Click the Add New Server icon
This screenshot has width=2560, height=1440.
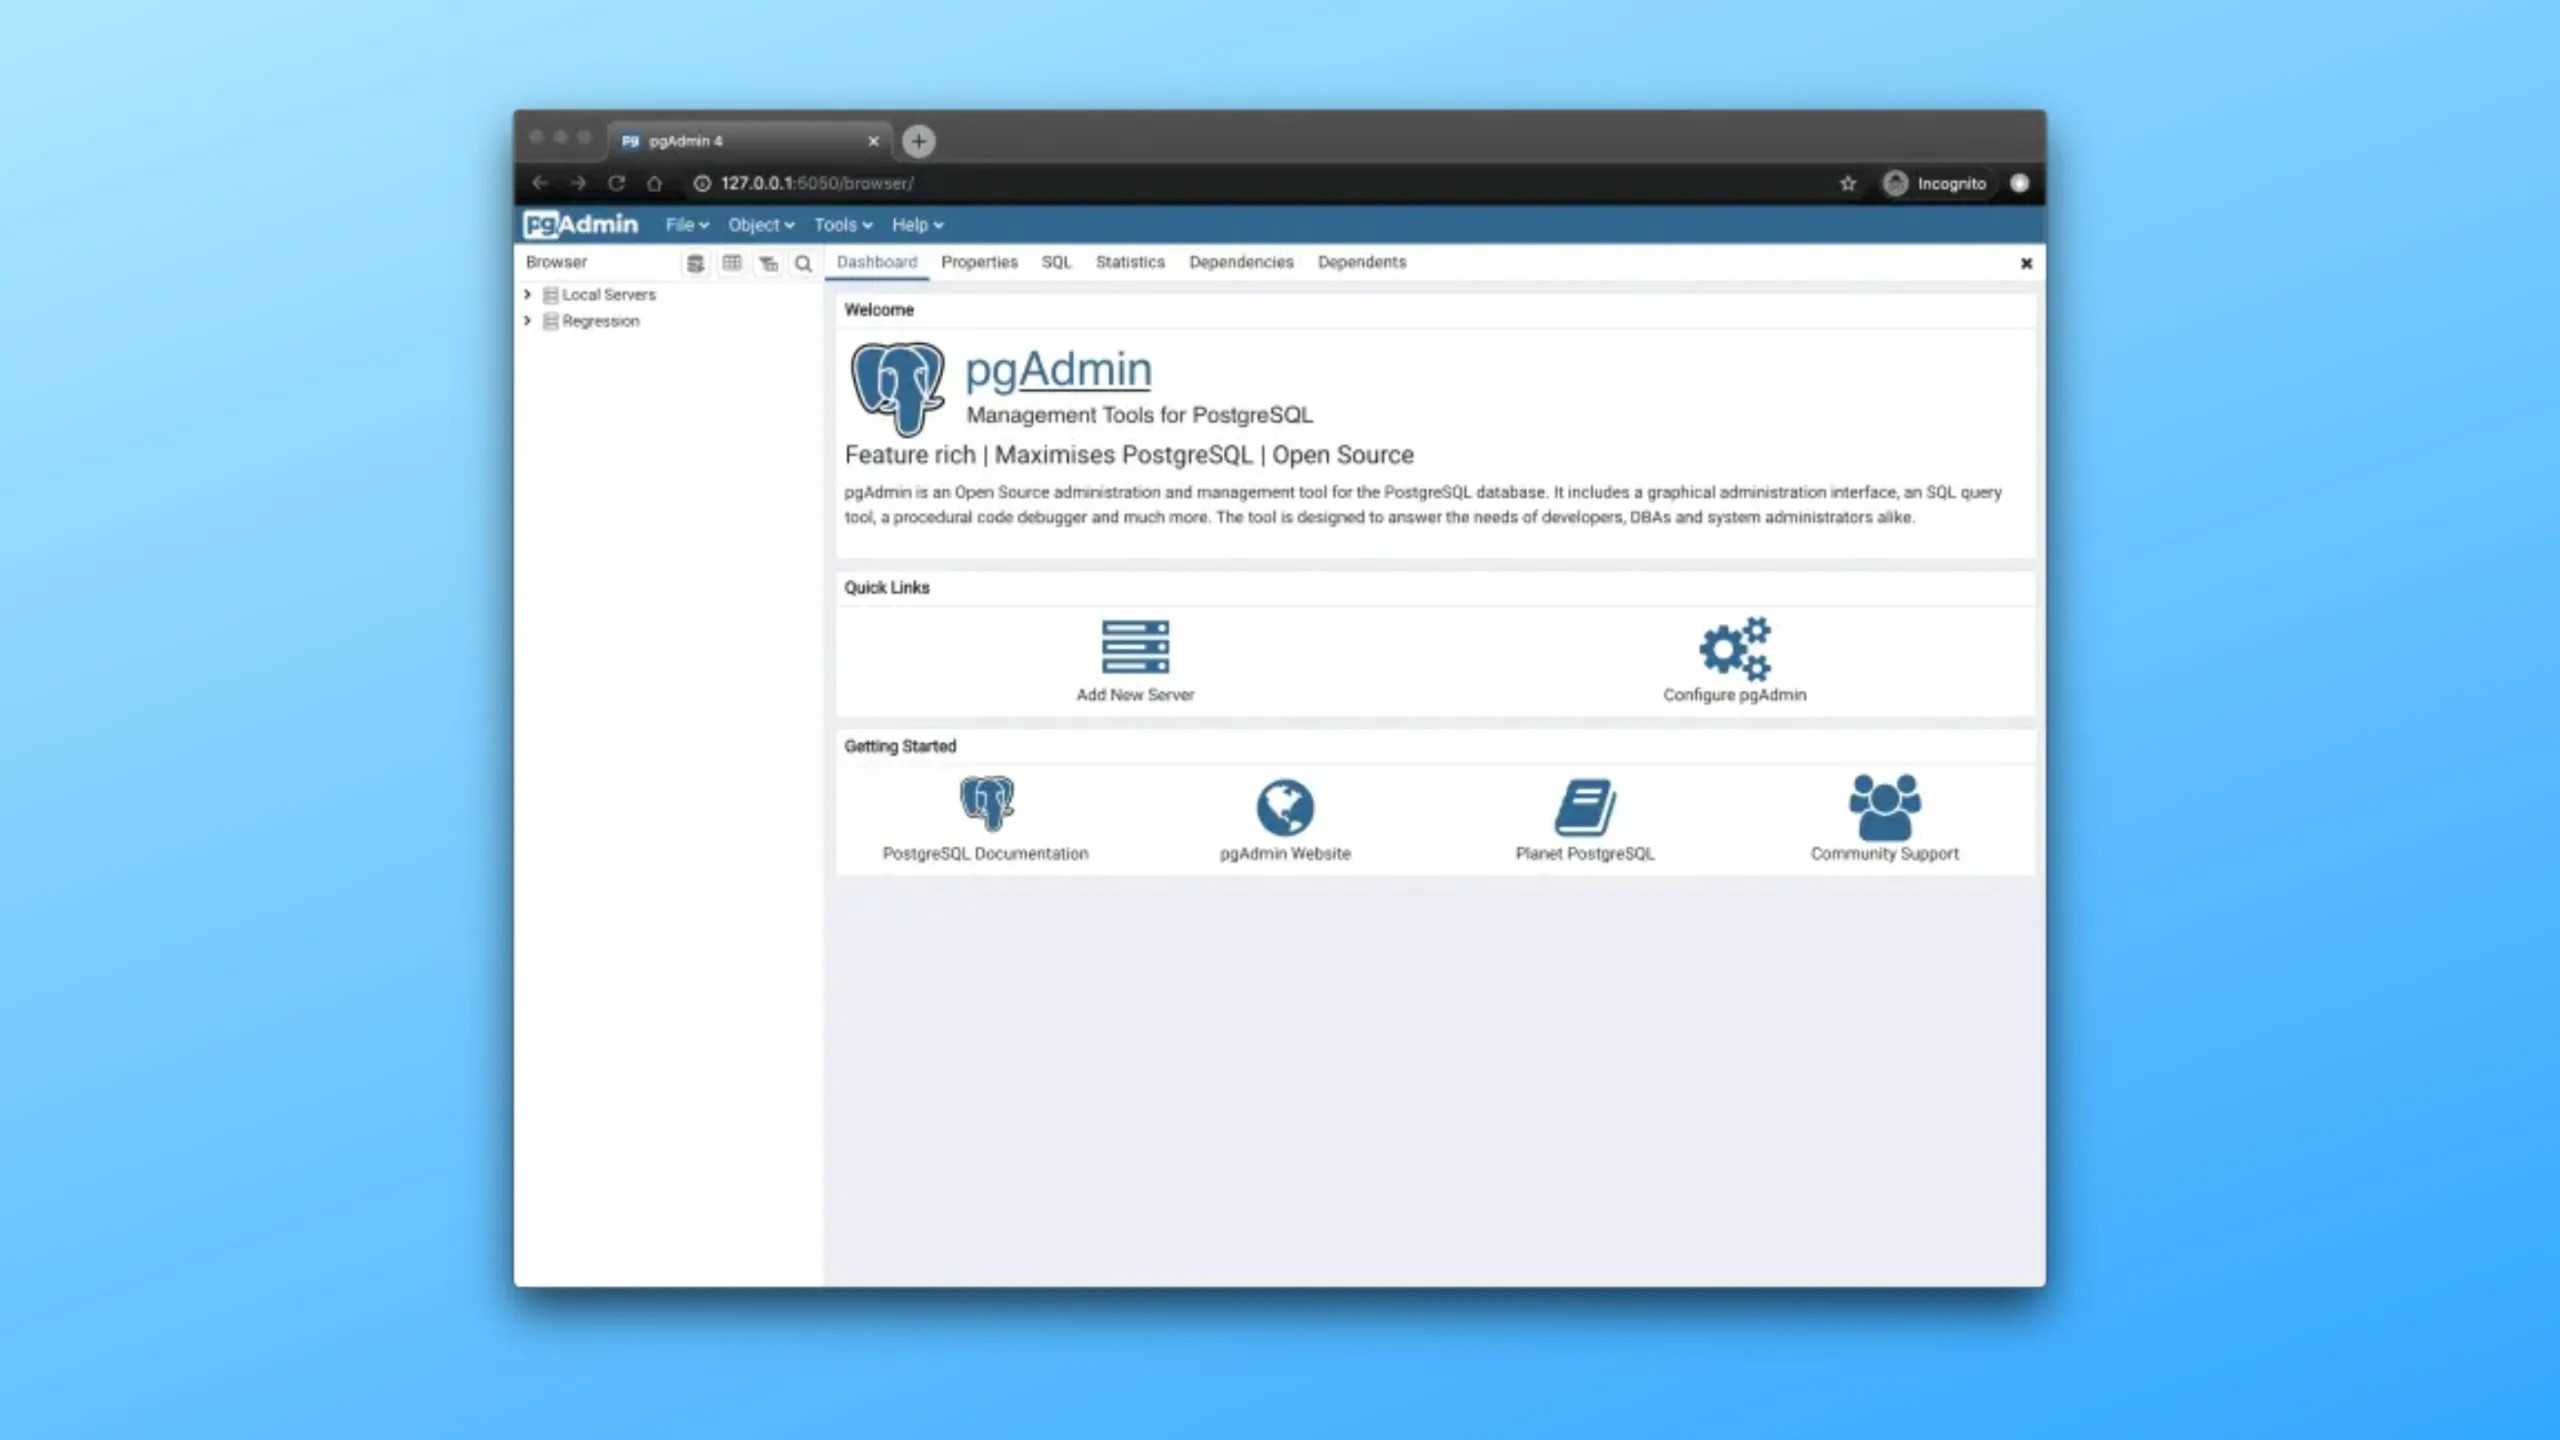click(1135, 646)
